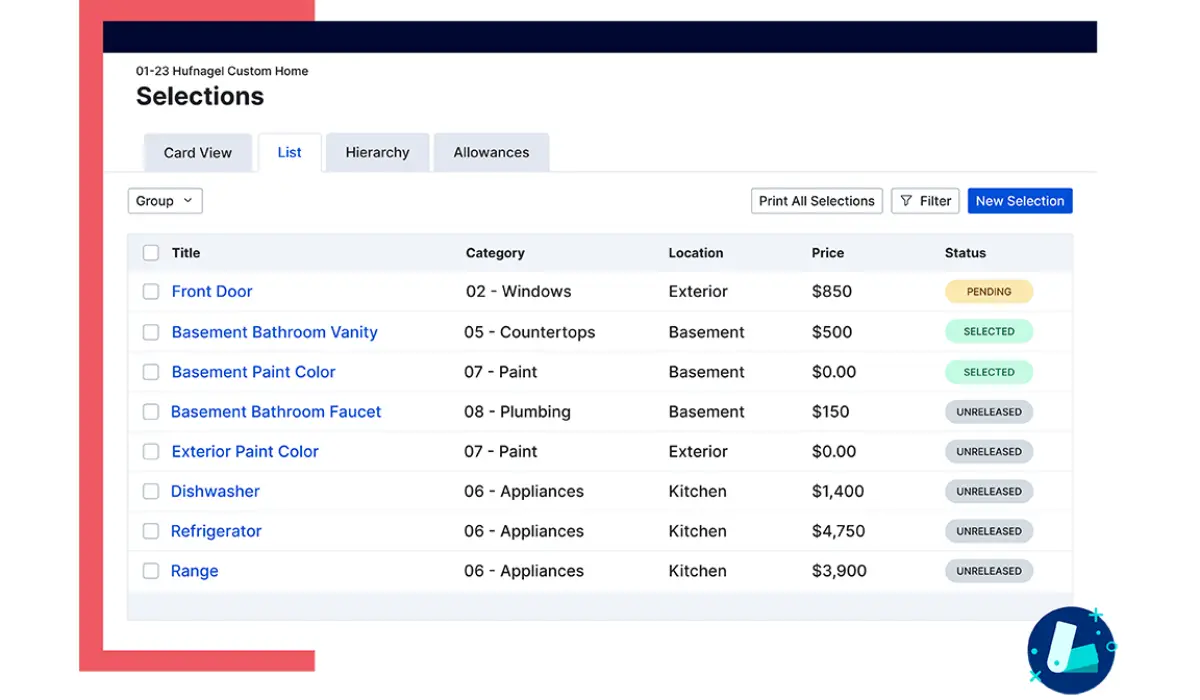Click the 05 - Countertops category cell

(x=530, y=332)
